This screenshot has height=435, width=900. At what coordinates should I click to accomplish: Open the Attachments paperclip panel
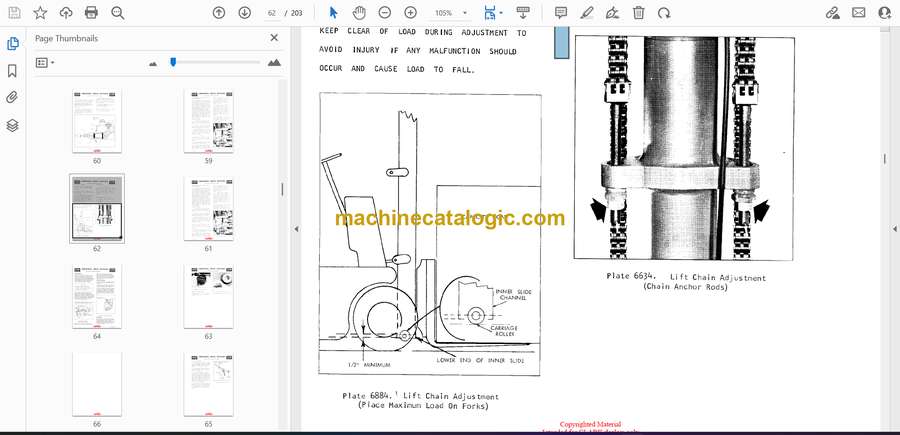coord(13,98)
